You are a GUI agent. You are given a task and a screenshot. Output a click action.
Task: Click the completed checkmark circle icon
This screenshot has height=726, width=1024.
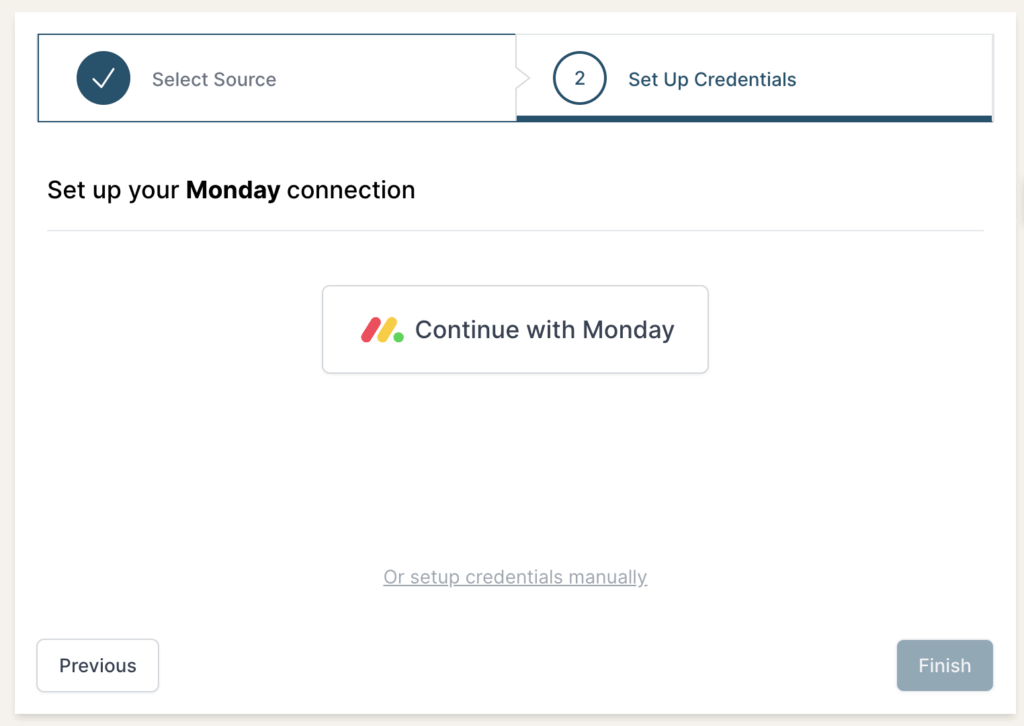click(x=103, y=78)
